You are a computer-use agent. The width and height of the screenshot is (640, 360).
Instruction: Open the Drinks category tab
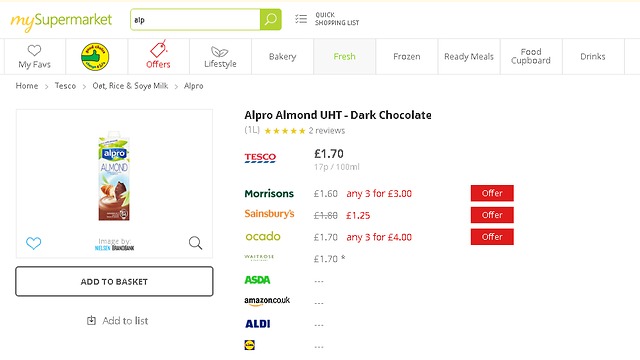[x=593, y=56]
